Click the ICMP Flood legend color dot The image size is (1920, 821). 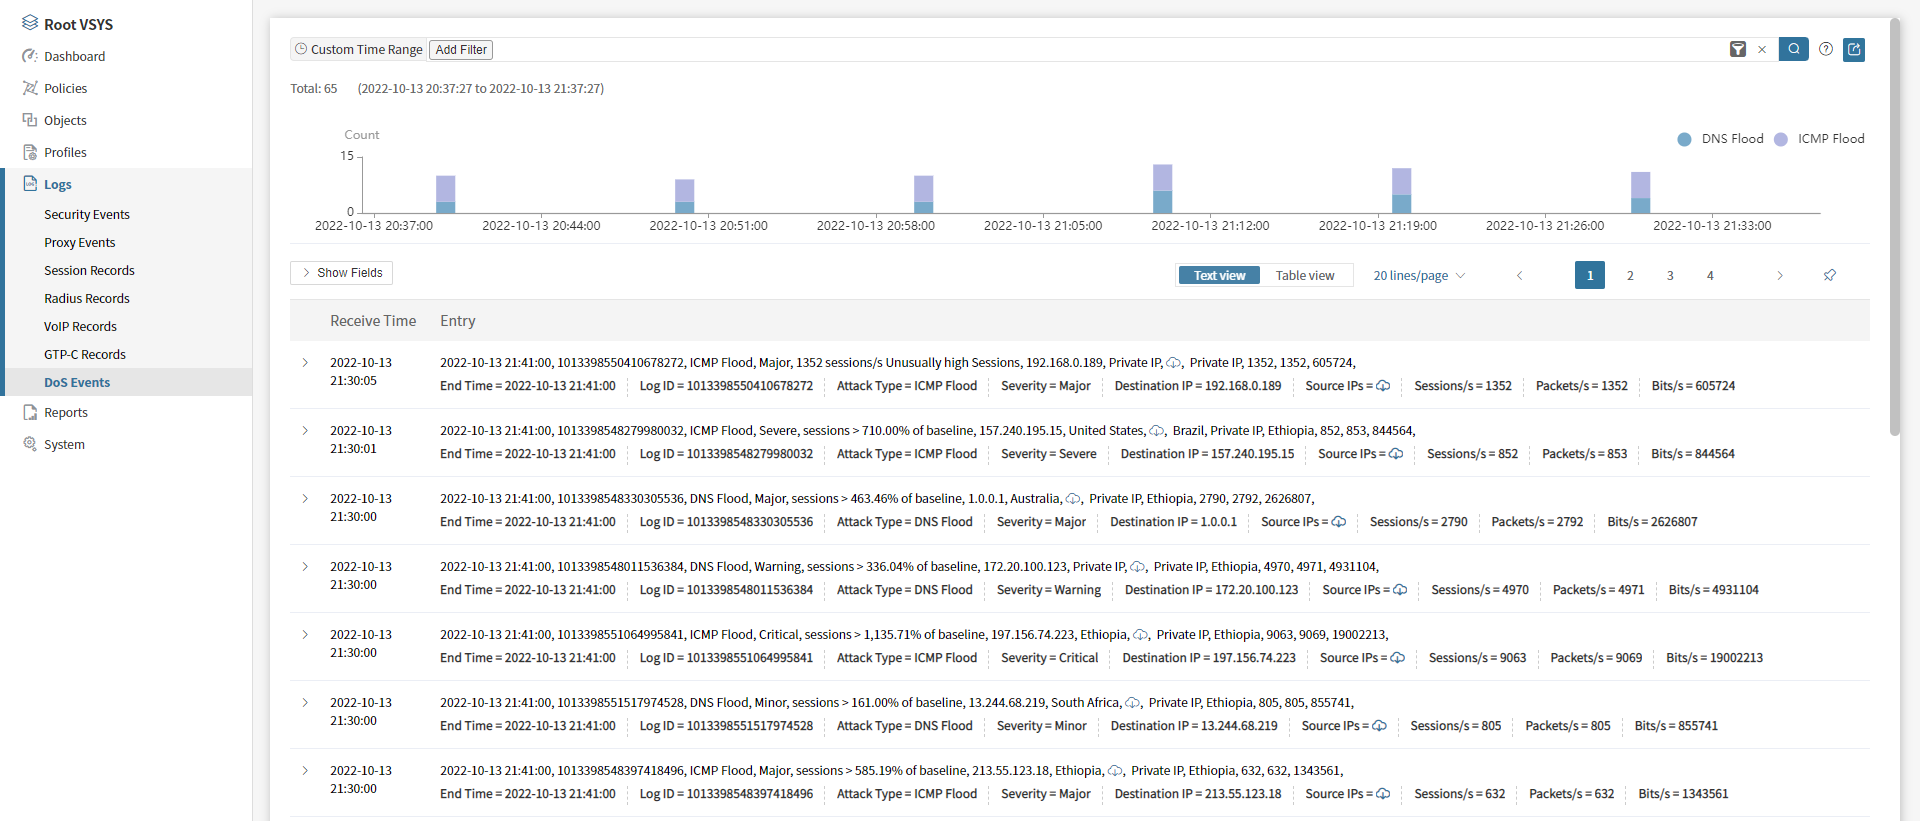1781,140
